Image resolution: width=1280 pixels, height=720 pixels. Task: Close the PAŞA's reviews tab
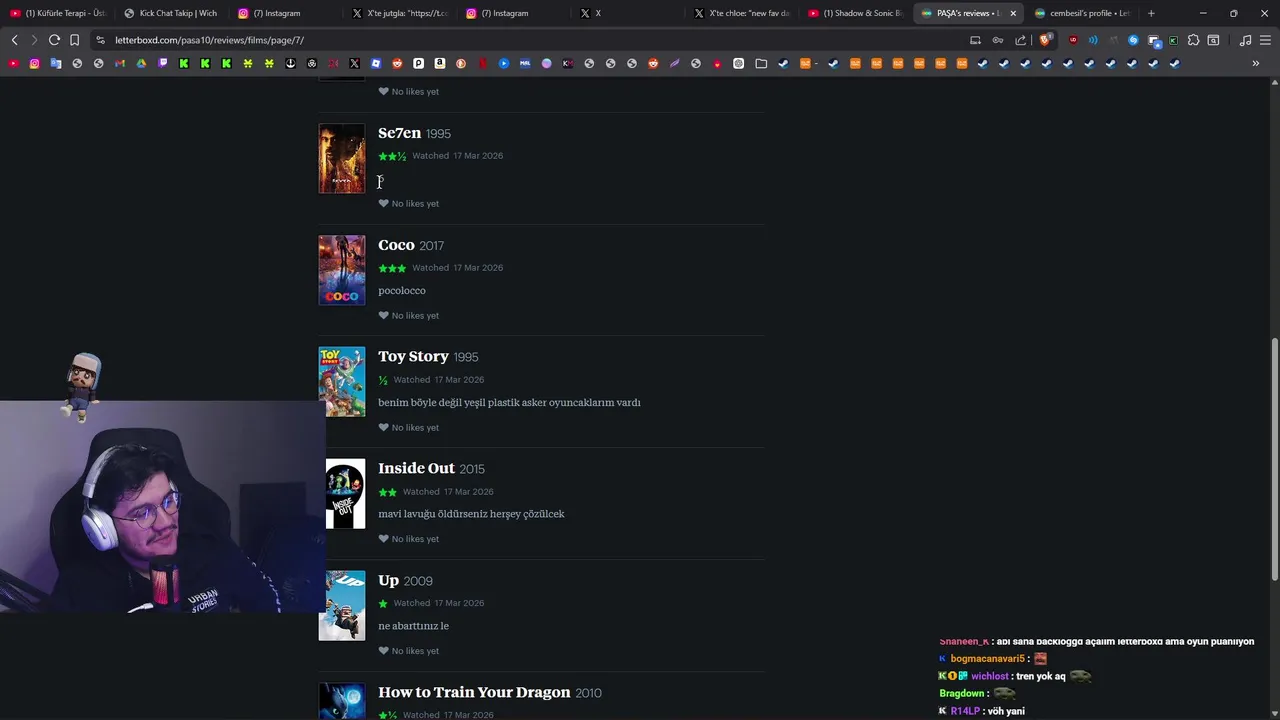(x=1013, y=13)
